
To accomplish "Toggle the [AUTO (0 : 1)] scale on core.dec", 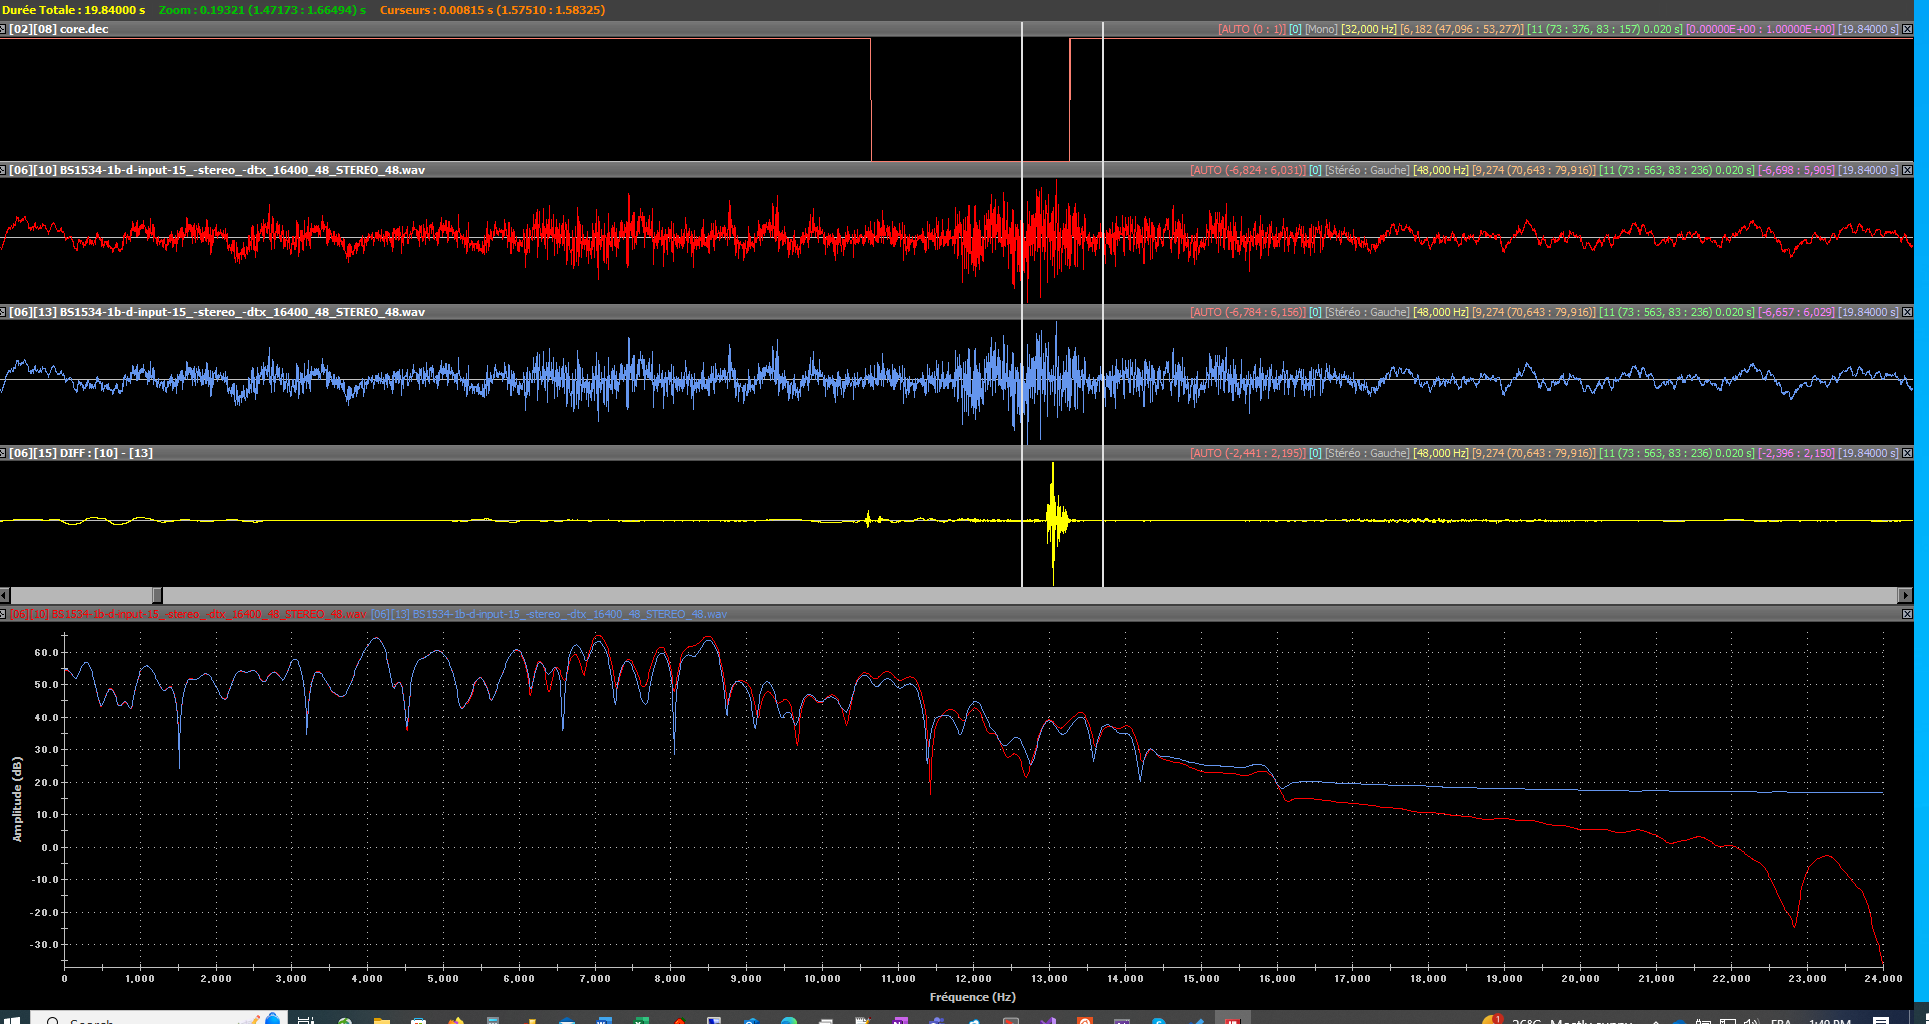I will coord(1251,29).
